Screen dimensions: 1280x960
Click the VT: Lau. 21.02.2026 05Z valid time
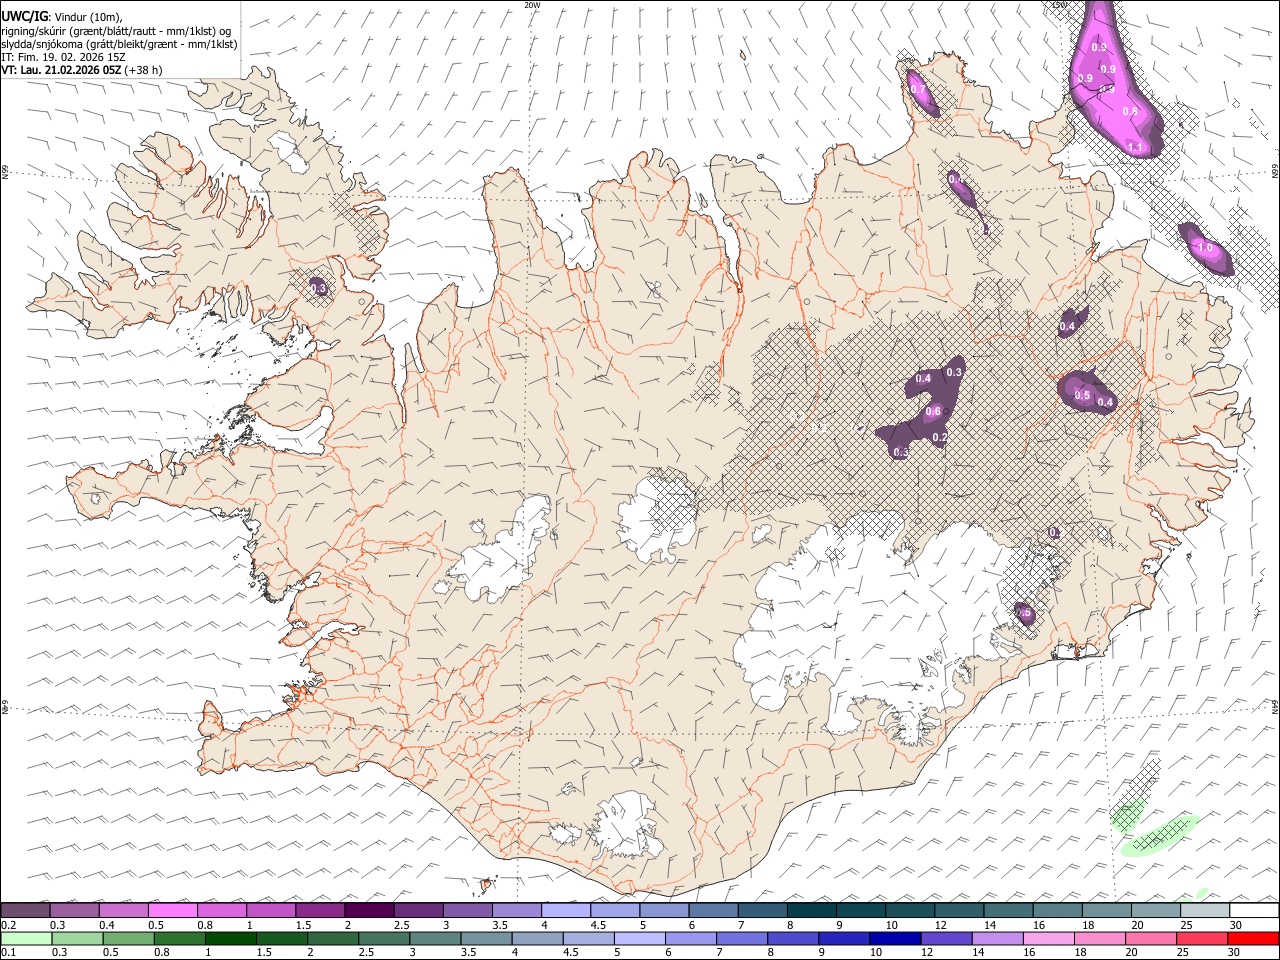pos(61,70)
